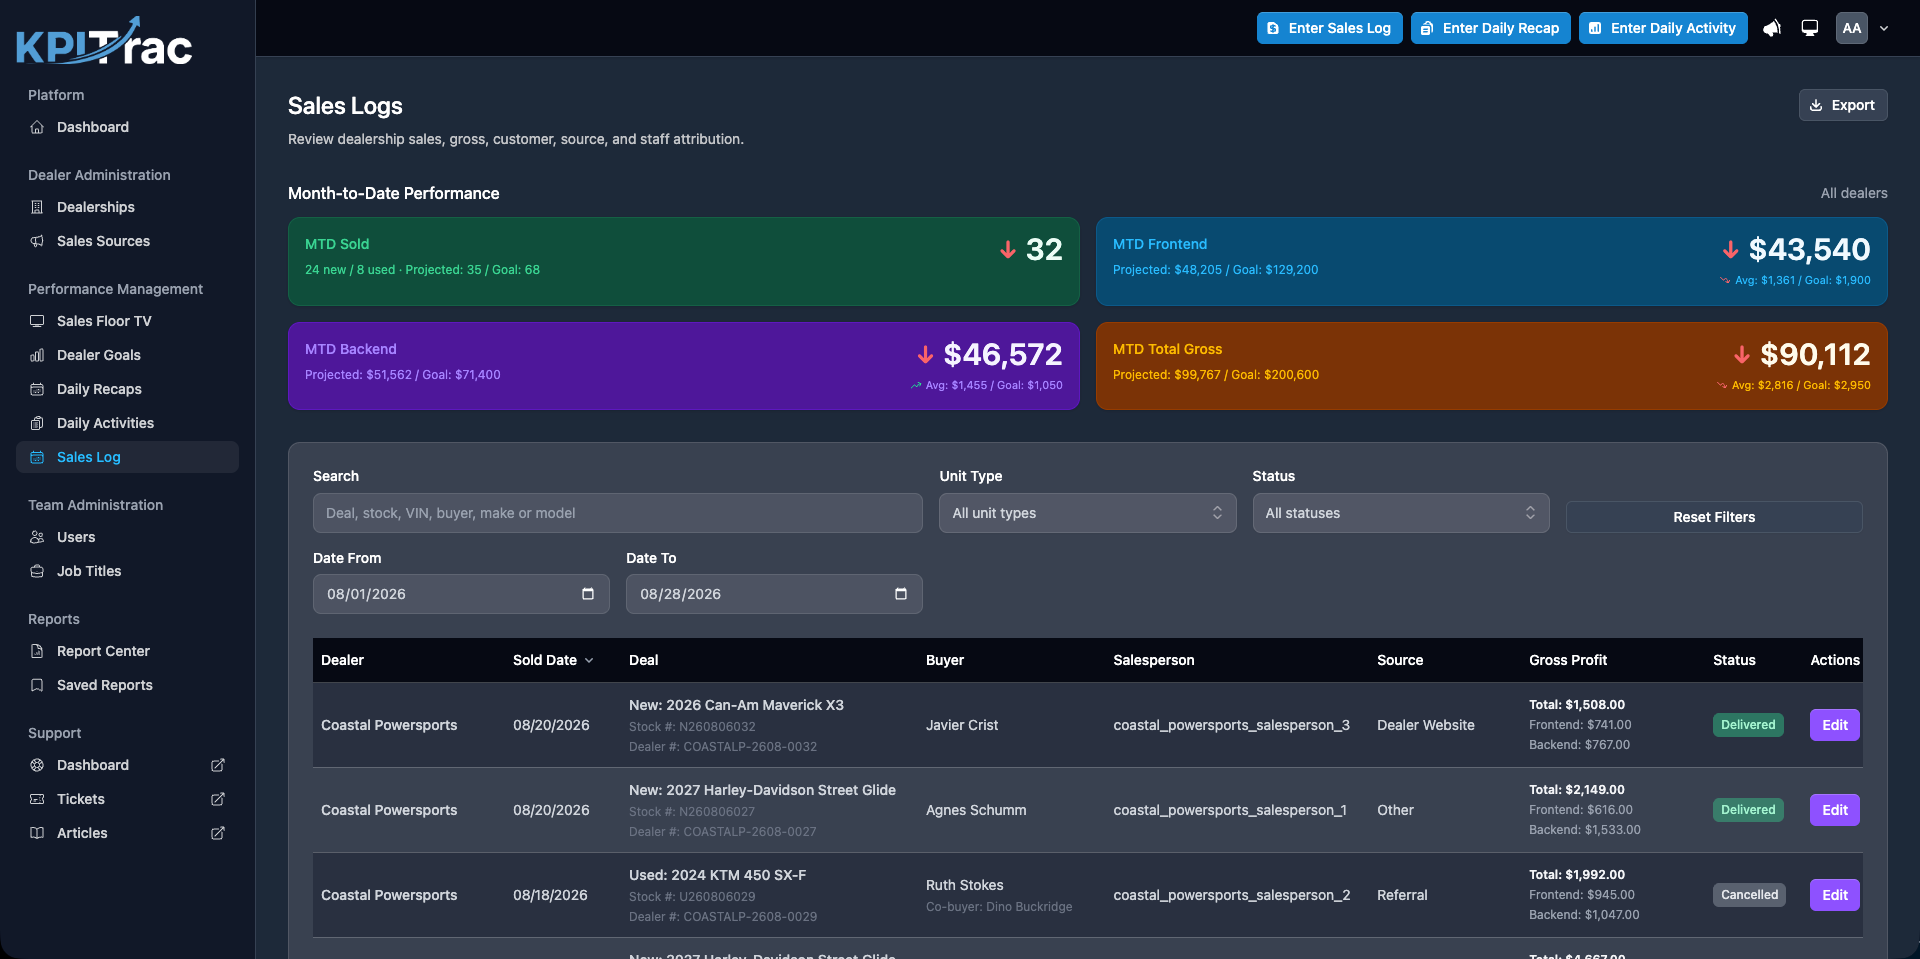Click the MTD Backend card
Screen dimensions: 1920x959
684,366
